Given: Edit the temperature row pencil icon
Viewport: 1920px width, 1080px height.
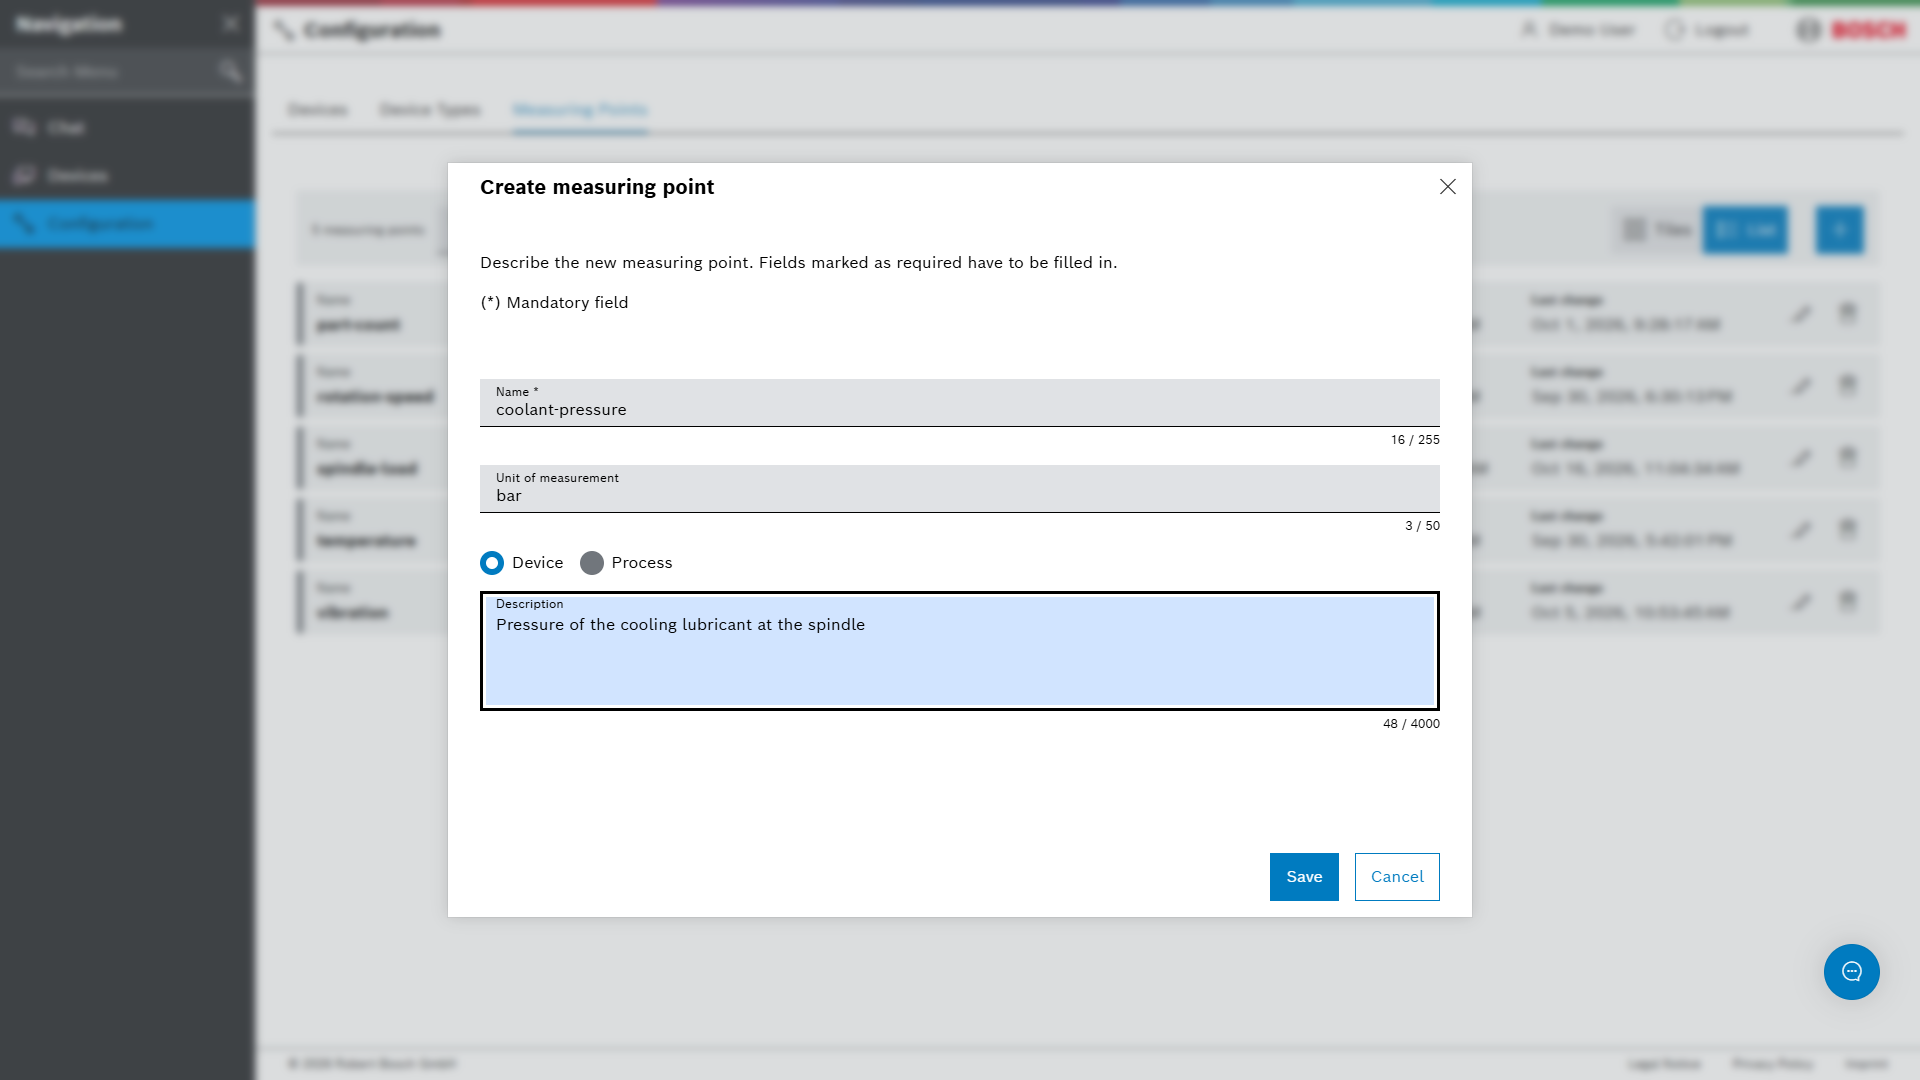Looking at the screenshot, I should click(1801, 530).
